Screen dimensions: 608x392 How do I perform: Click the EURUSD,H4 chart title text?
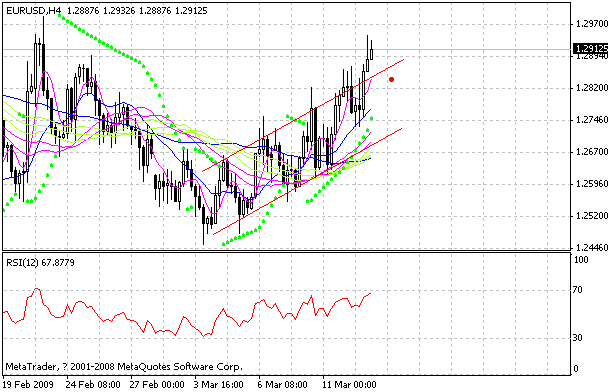point(34,11)
